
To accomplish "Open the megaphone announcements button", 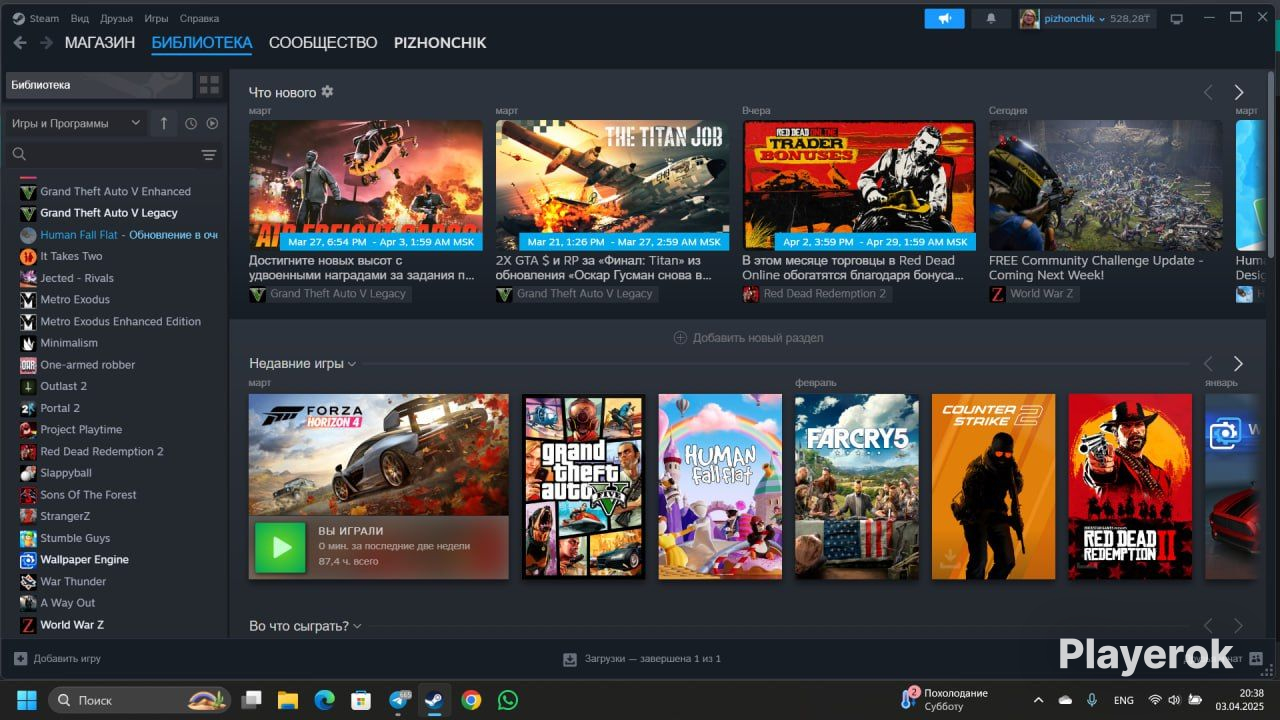I will click(944, 18).
